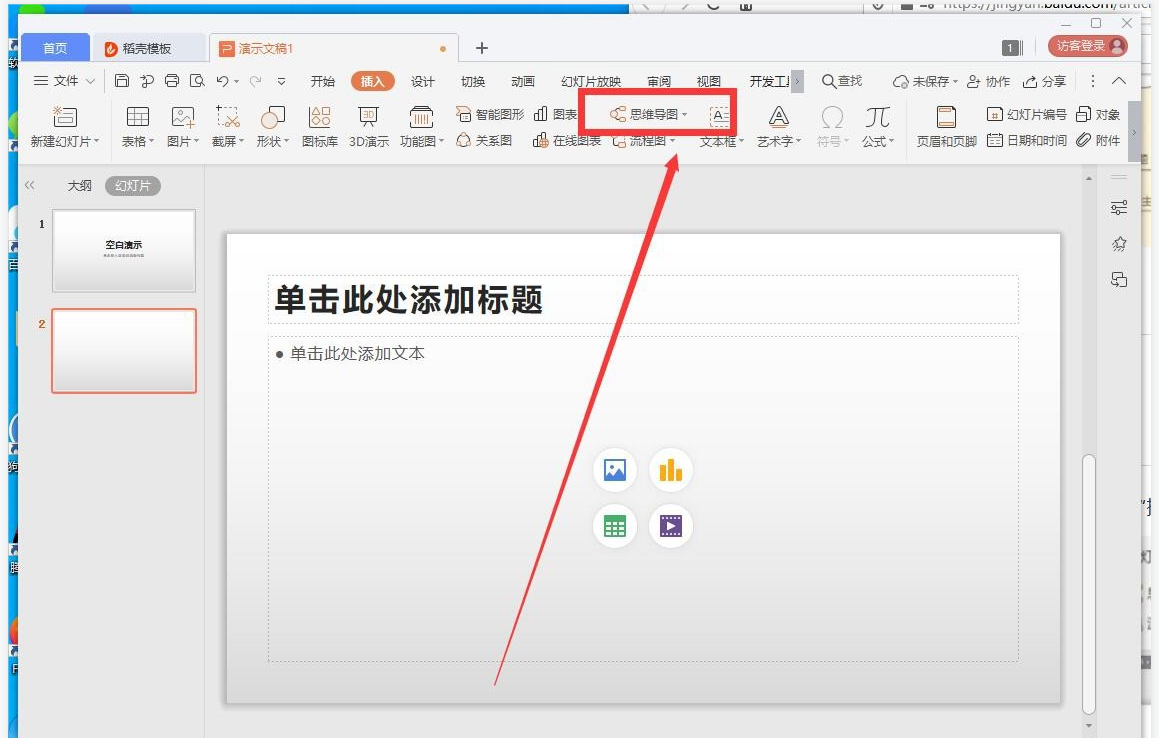
Task: Switch the side panel to 幻灯片 view
Action: pyautogui.click(x=132, y=186)
